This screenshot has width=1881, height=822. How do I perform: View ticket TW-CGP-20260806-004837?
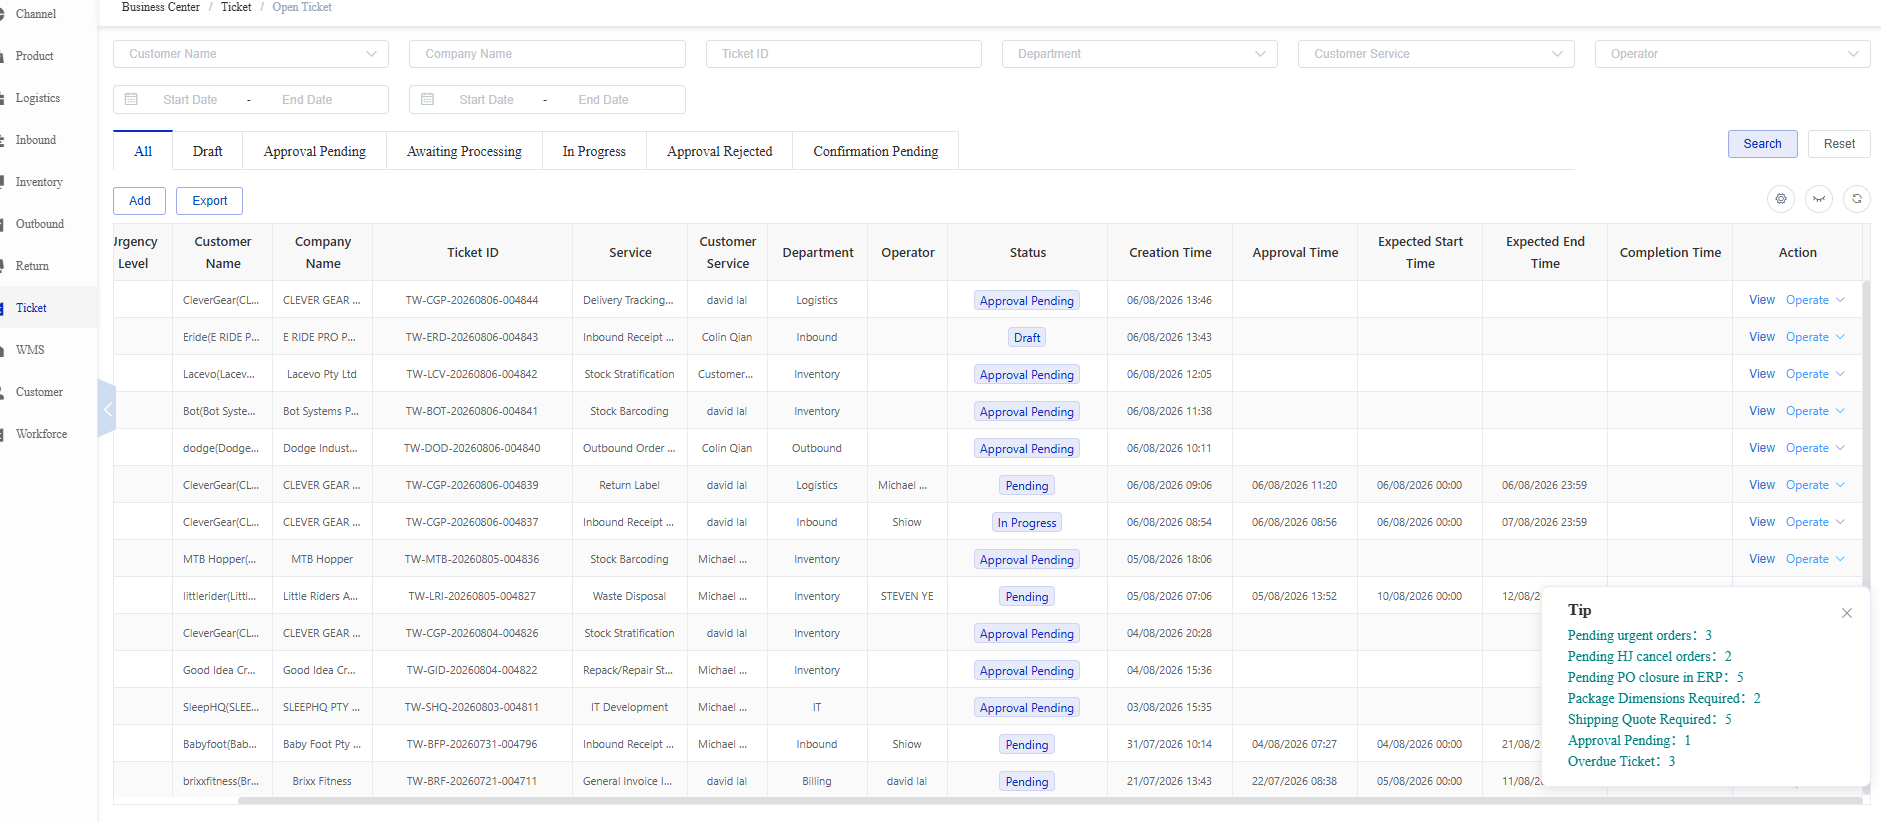1762,522
